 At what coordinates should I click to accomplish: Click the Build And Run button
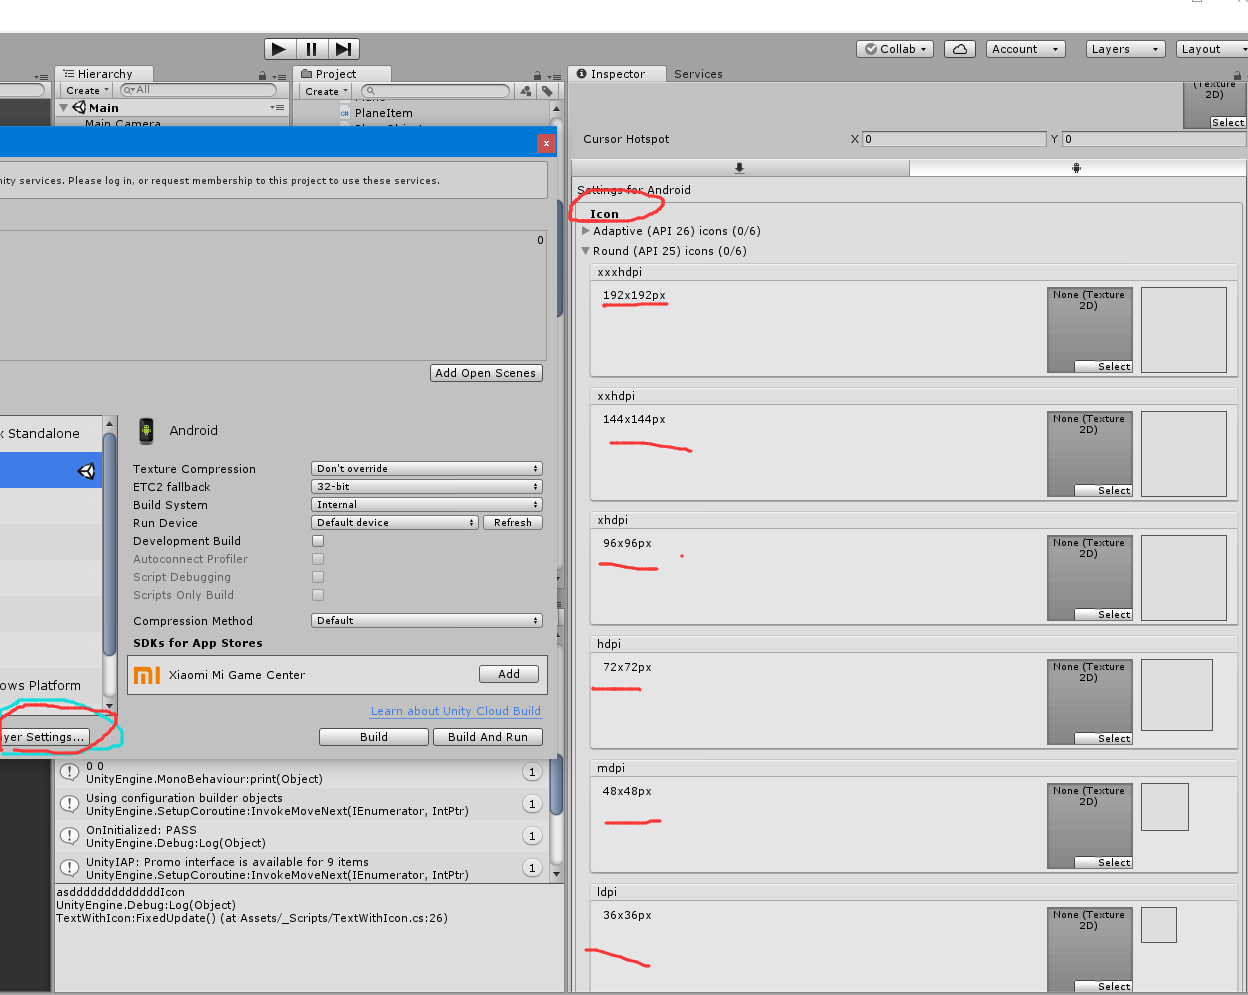coord(487,736)
